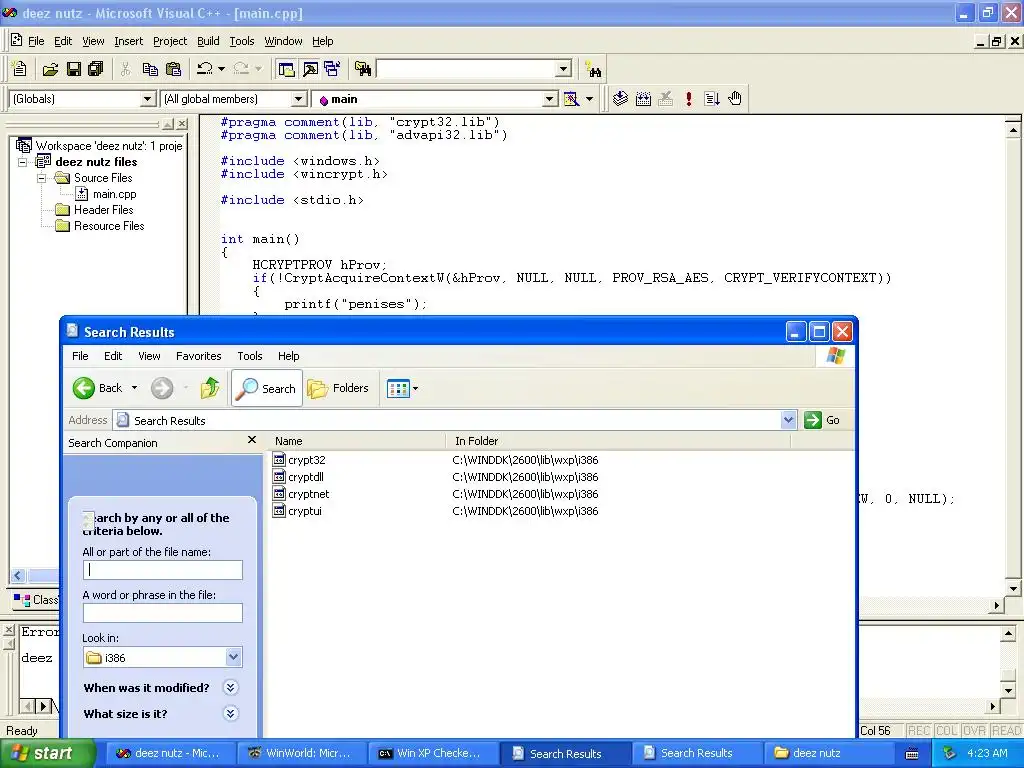Open the Favorites menu in Search Results
The height and width of the screenshot is (768, 1024).
click(x=199, y=356)
